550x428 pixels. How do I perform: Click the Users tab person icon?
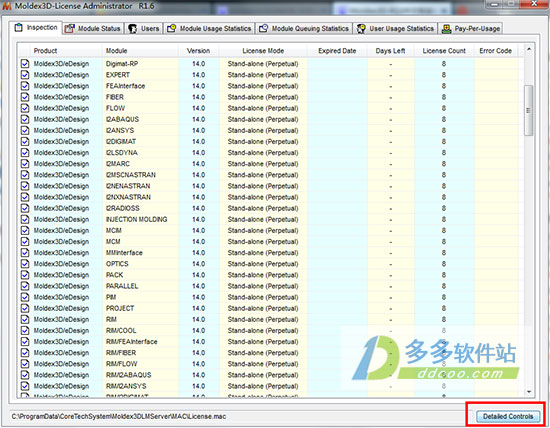coord(132,28)
